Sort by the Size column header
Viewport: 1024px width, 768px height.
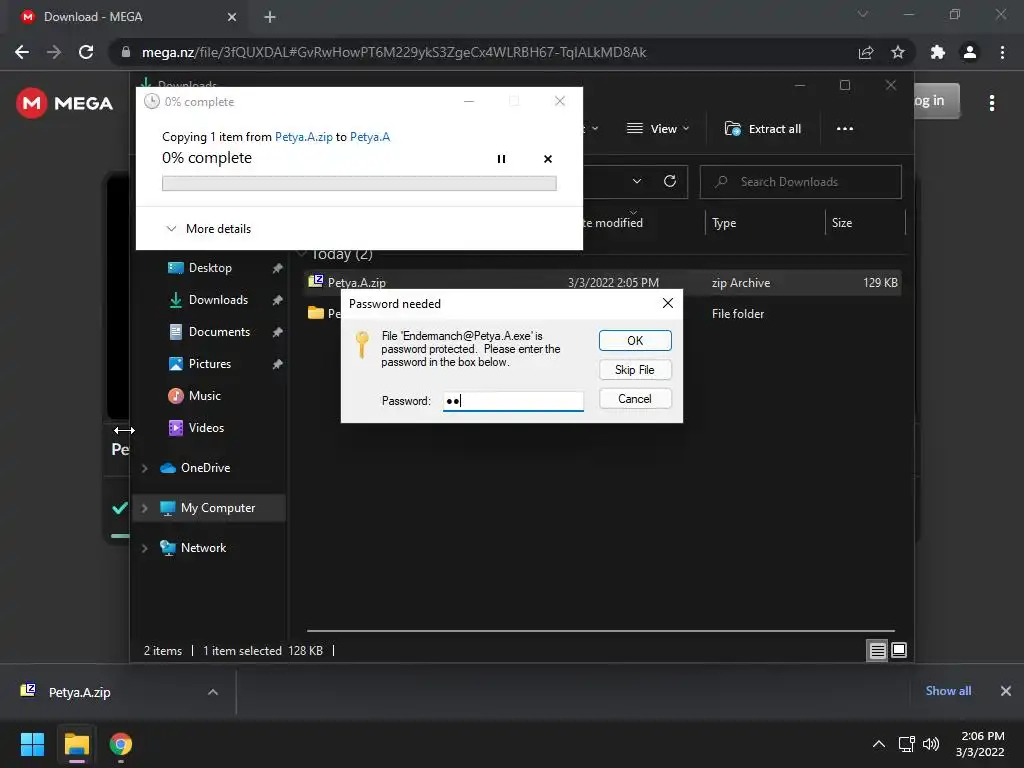[x=842, y=223]
